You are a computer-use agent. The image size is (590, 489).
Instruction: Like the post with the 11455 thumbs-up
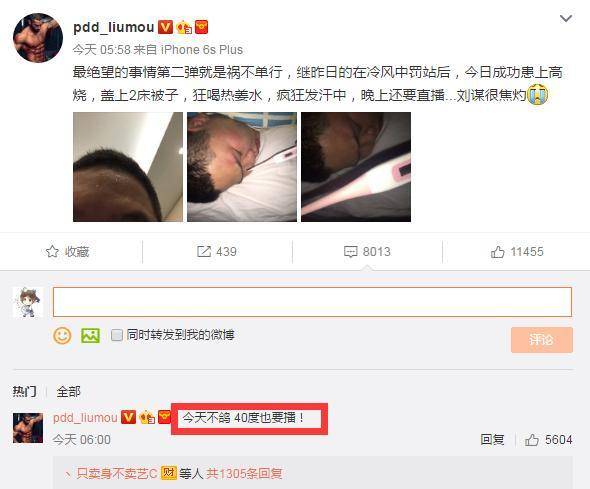click(497, 252)
